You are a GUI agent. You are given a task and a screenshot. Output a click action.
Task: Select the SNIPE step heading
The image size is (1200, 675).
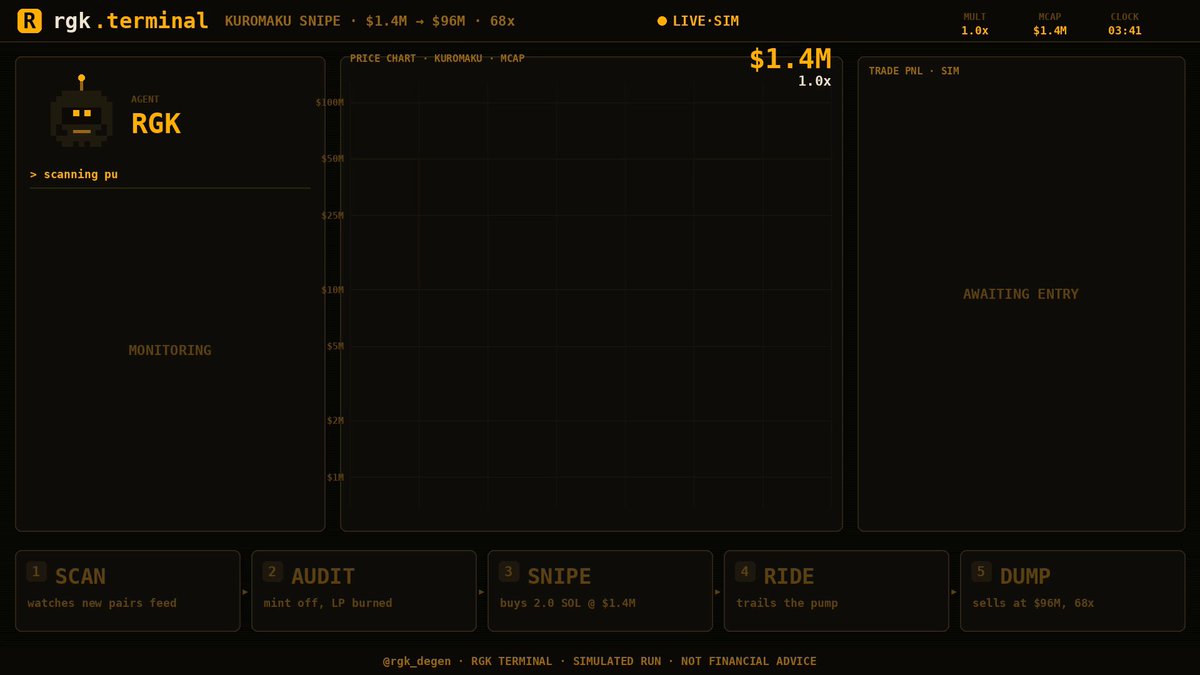(559, 576)
